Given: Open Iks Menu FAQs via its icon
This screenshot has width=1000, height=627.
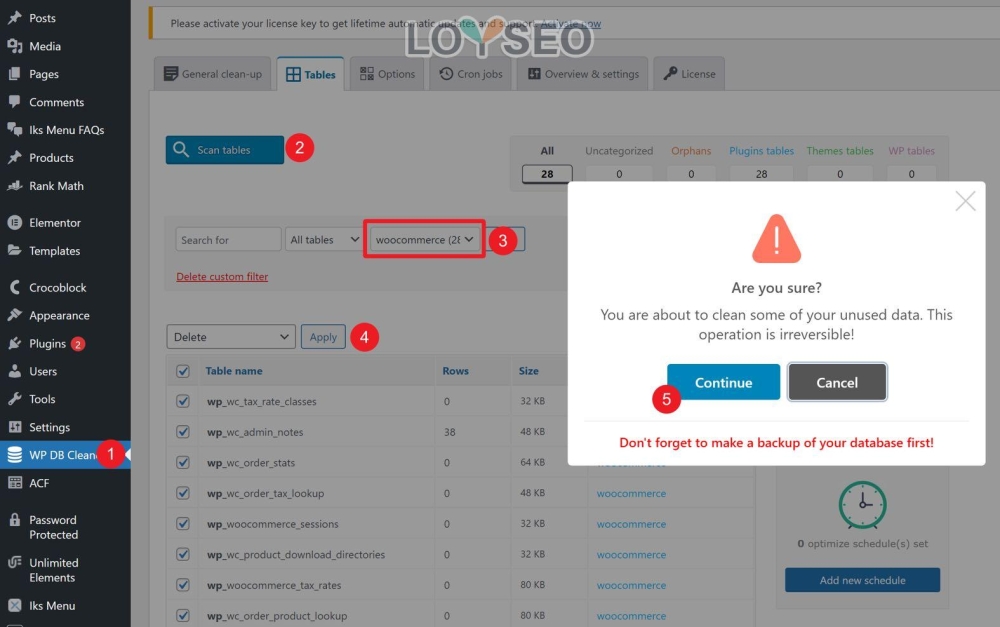Looking at the screenshot, I should 15,129.
